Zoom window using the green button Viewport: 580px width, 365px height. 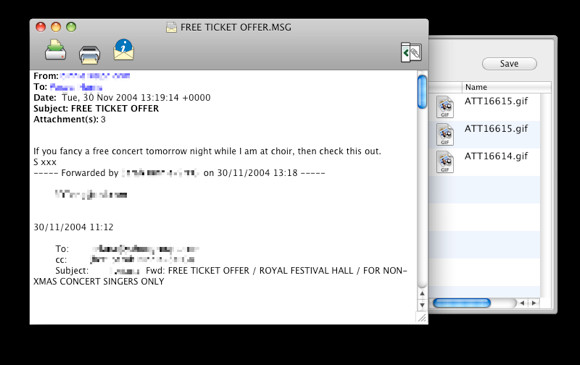tap(71, 27)
